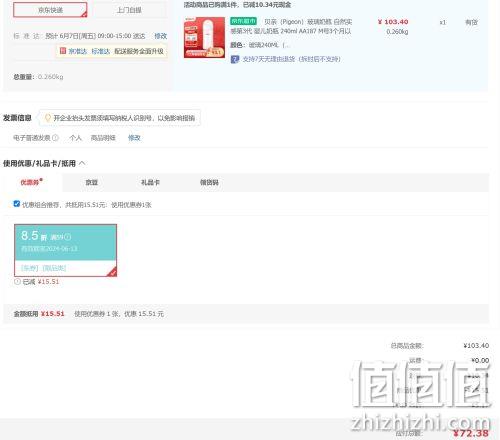Image resolution: width=500 pixels, height=440 pixels.
Task: Collapse the 使用优惠/礼品卡/抵用 section
Action: (x=82, y=163)
